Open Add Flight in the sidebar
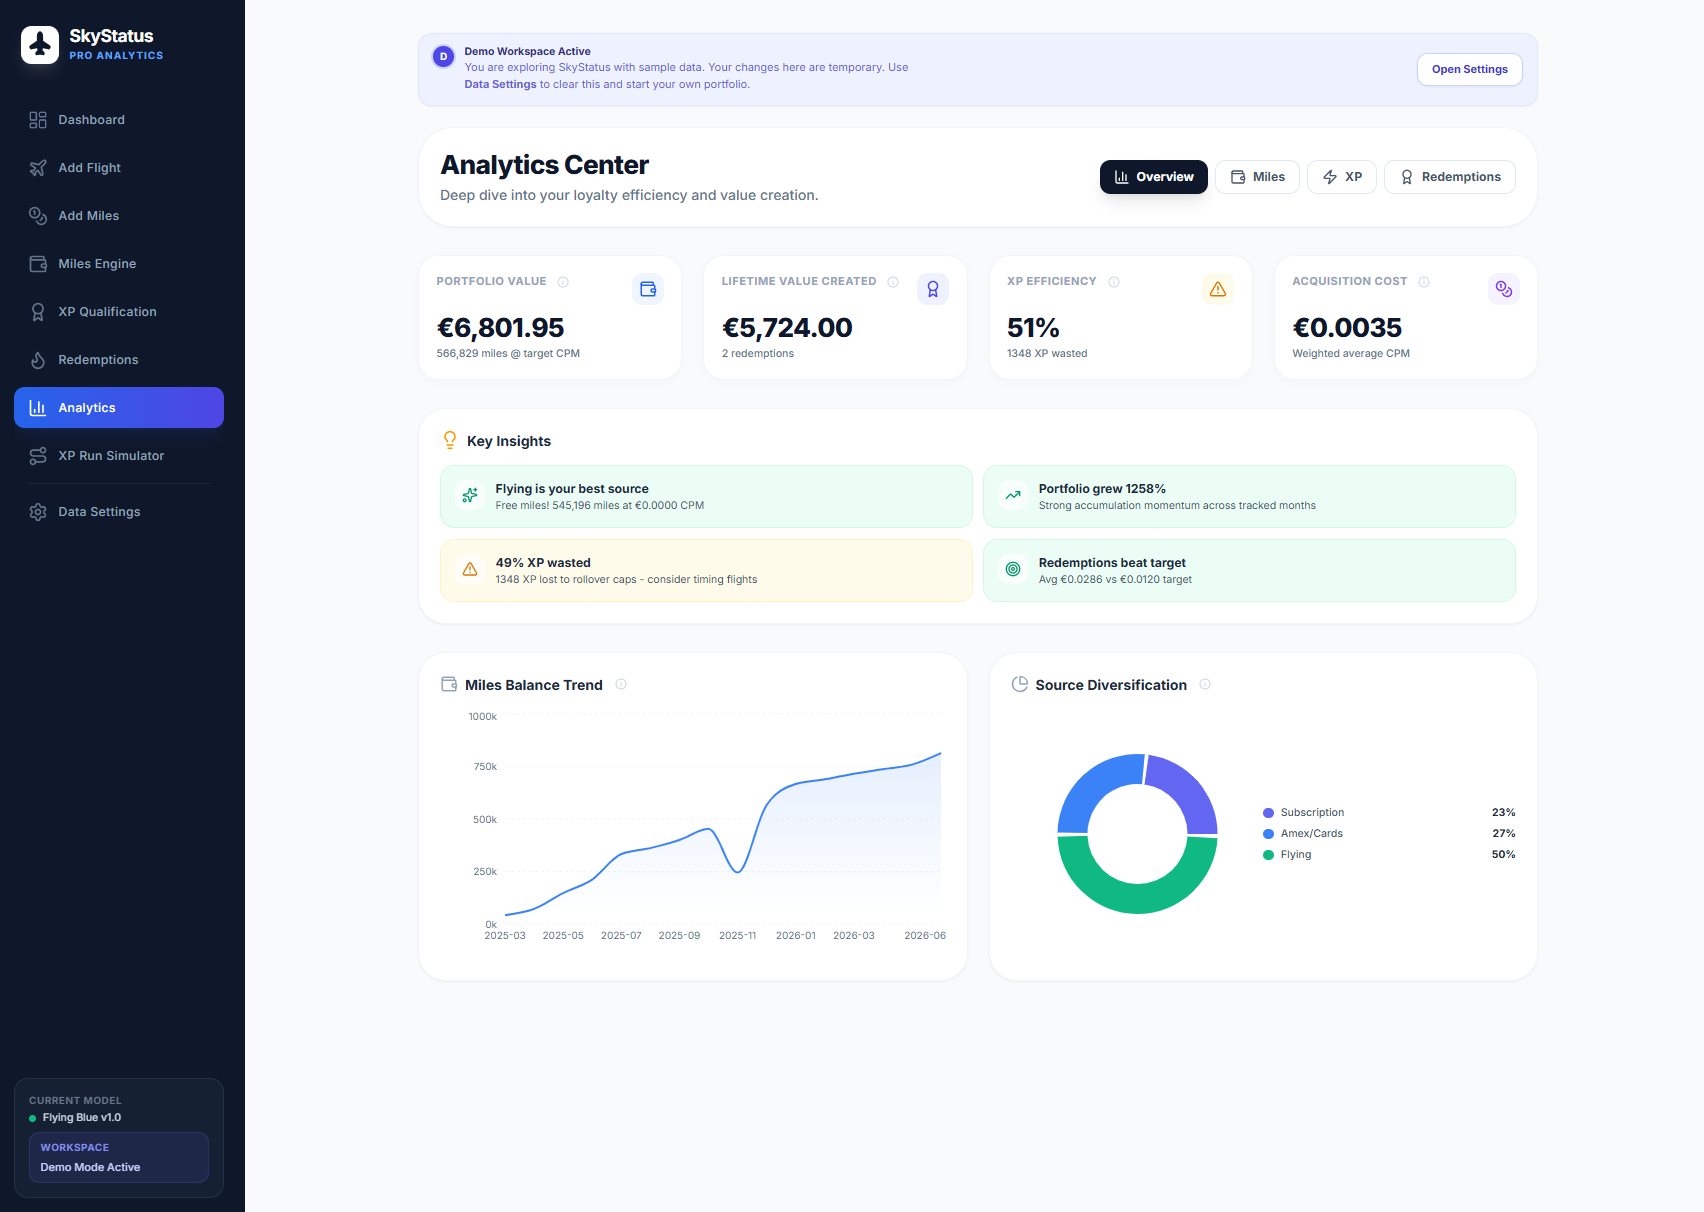Viewport: 1704px width, 1212px height. pos(89,168)
